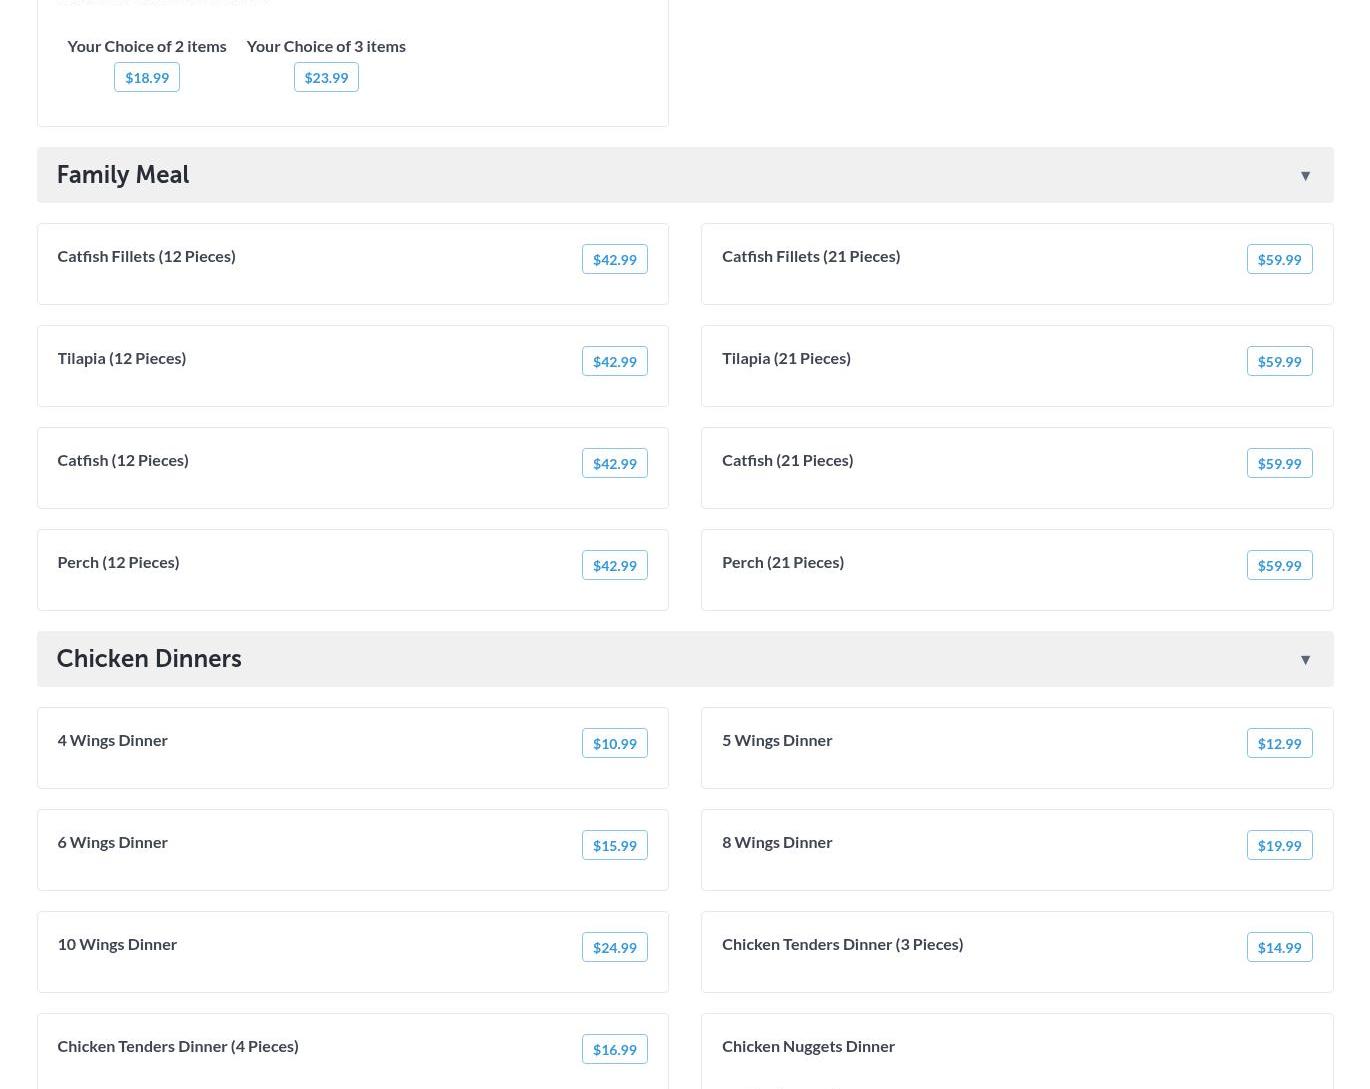The image size is (1370, 1089).
Task: Collapse the Family Meal section arrow
Action: 1305,176
